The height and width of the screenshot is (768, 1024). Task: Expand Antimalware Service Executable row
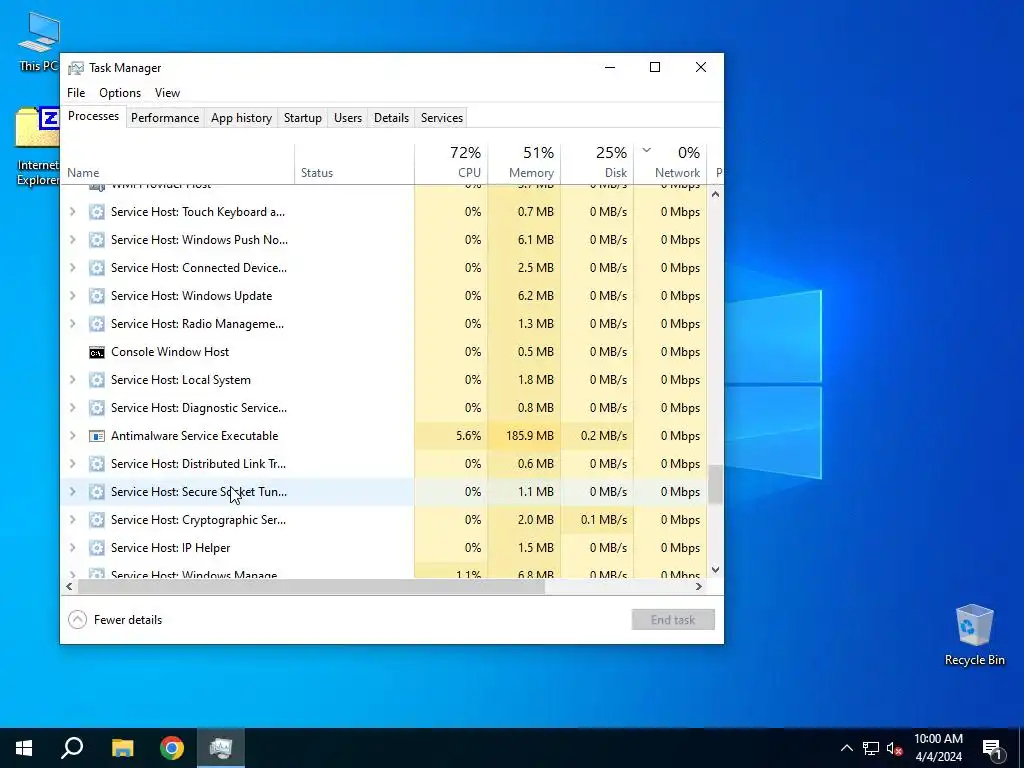72,436
